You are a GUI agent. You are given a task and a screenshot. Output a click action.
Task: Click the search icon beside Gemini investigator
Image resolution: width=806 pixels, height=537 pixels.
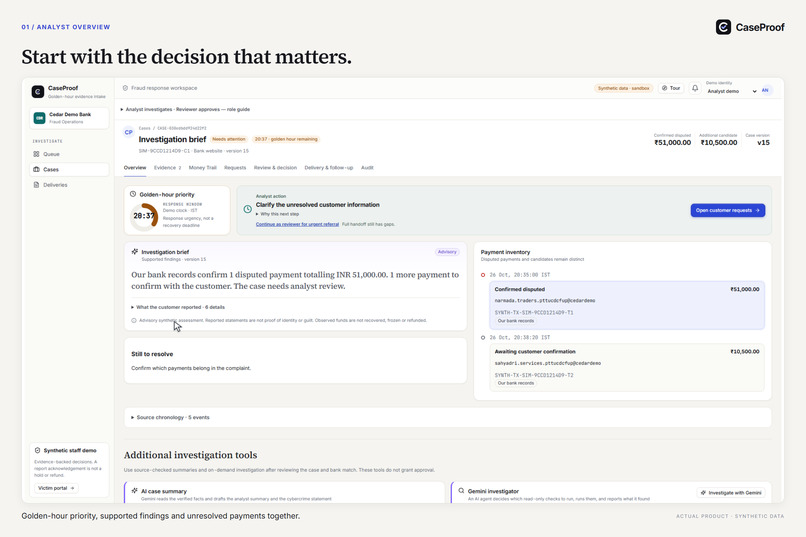click(461, 491)
